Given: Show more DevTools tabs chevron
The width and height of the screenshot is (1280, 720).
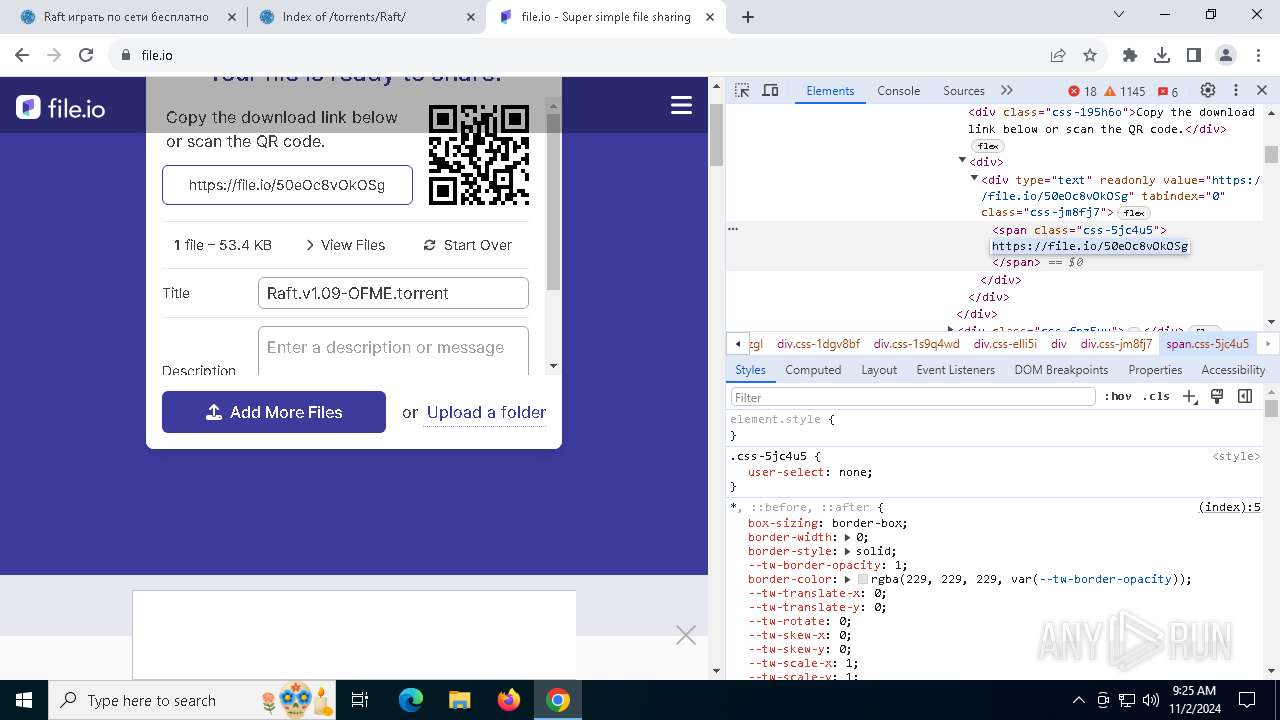Looking at the screenshot, I should (x=1007, y=90).
